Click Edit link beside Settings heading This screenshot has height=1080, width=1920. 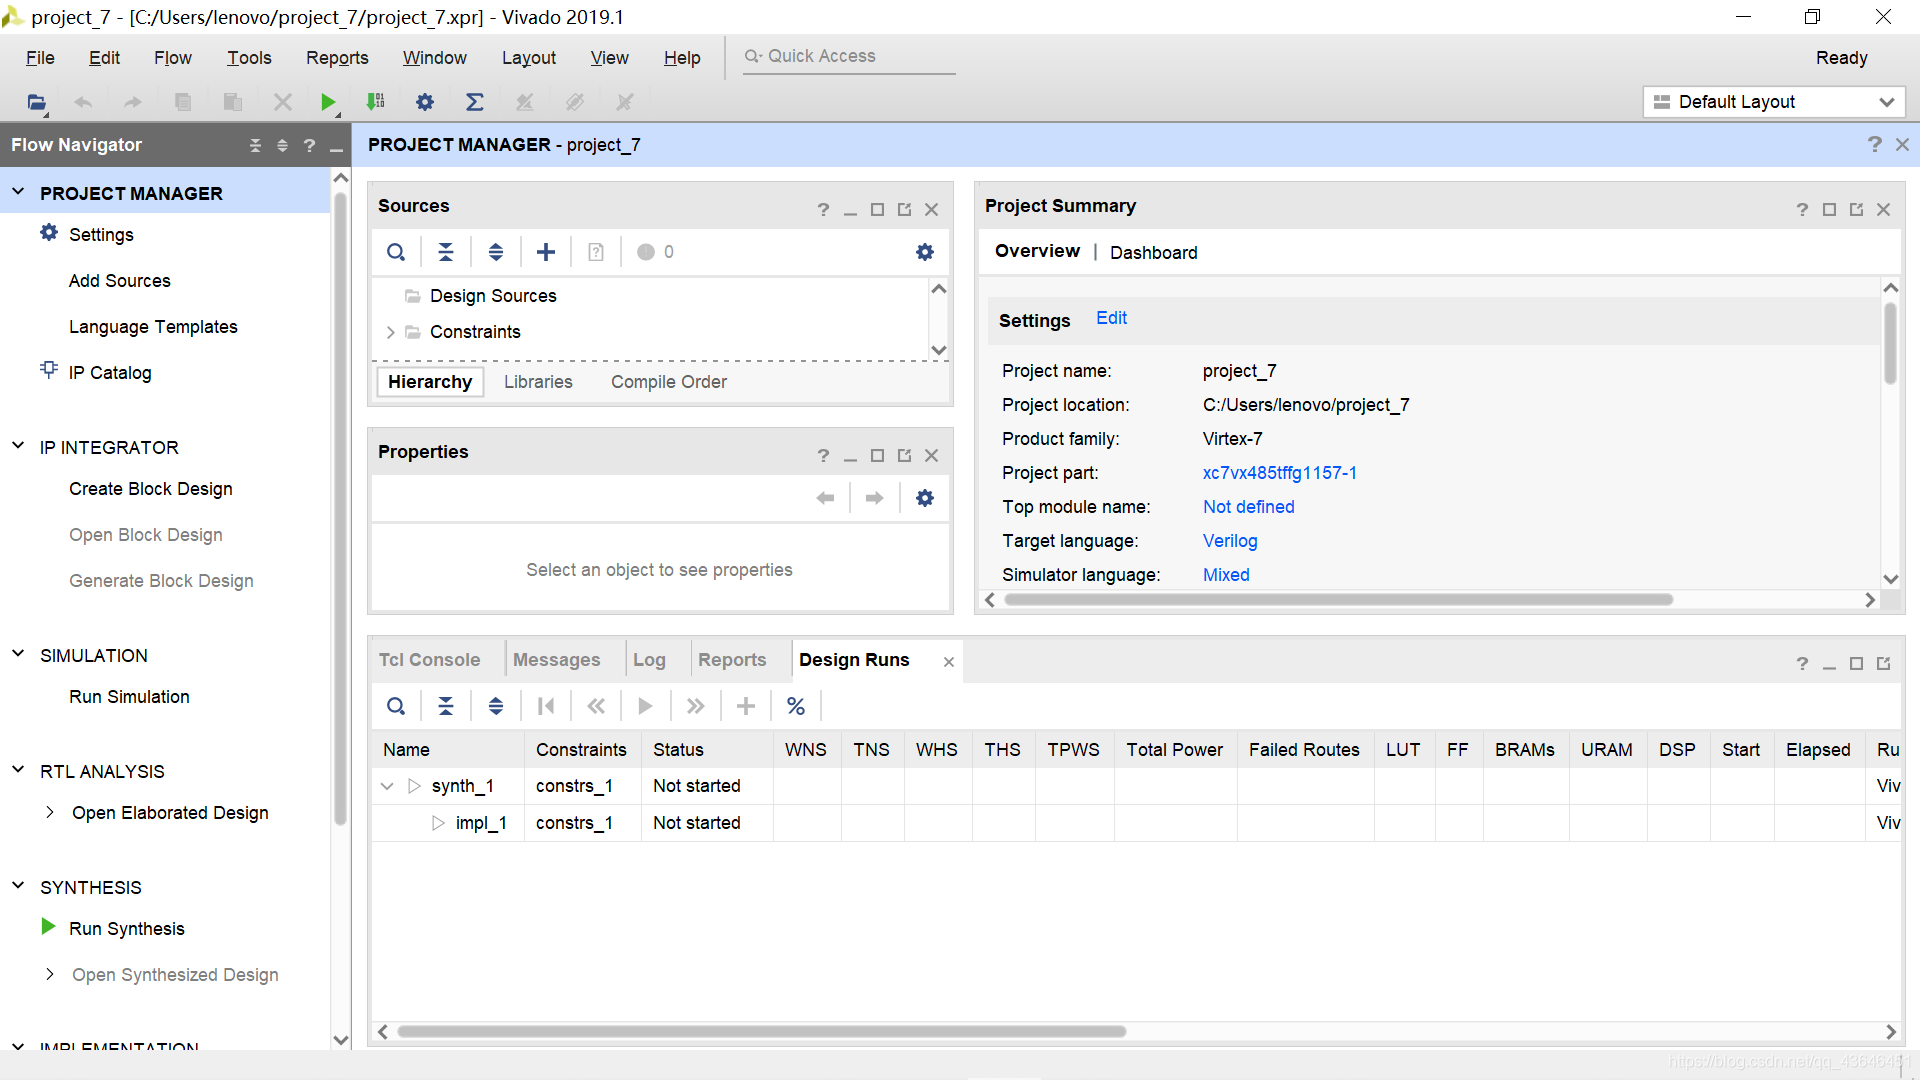click(1111, 318)
